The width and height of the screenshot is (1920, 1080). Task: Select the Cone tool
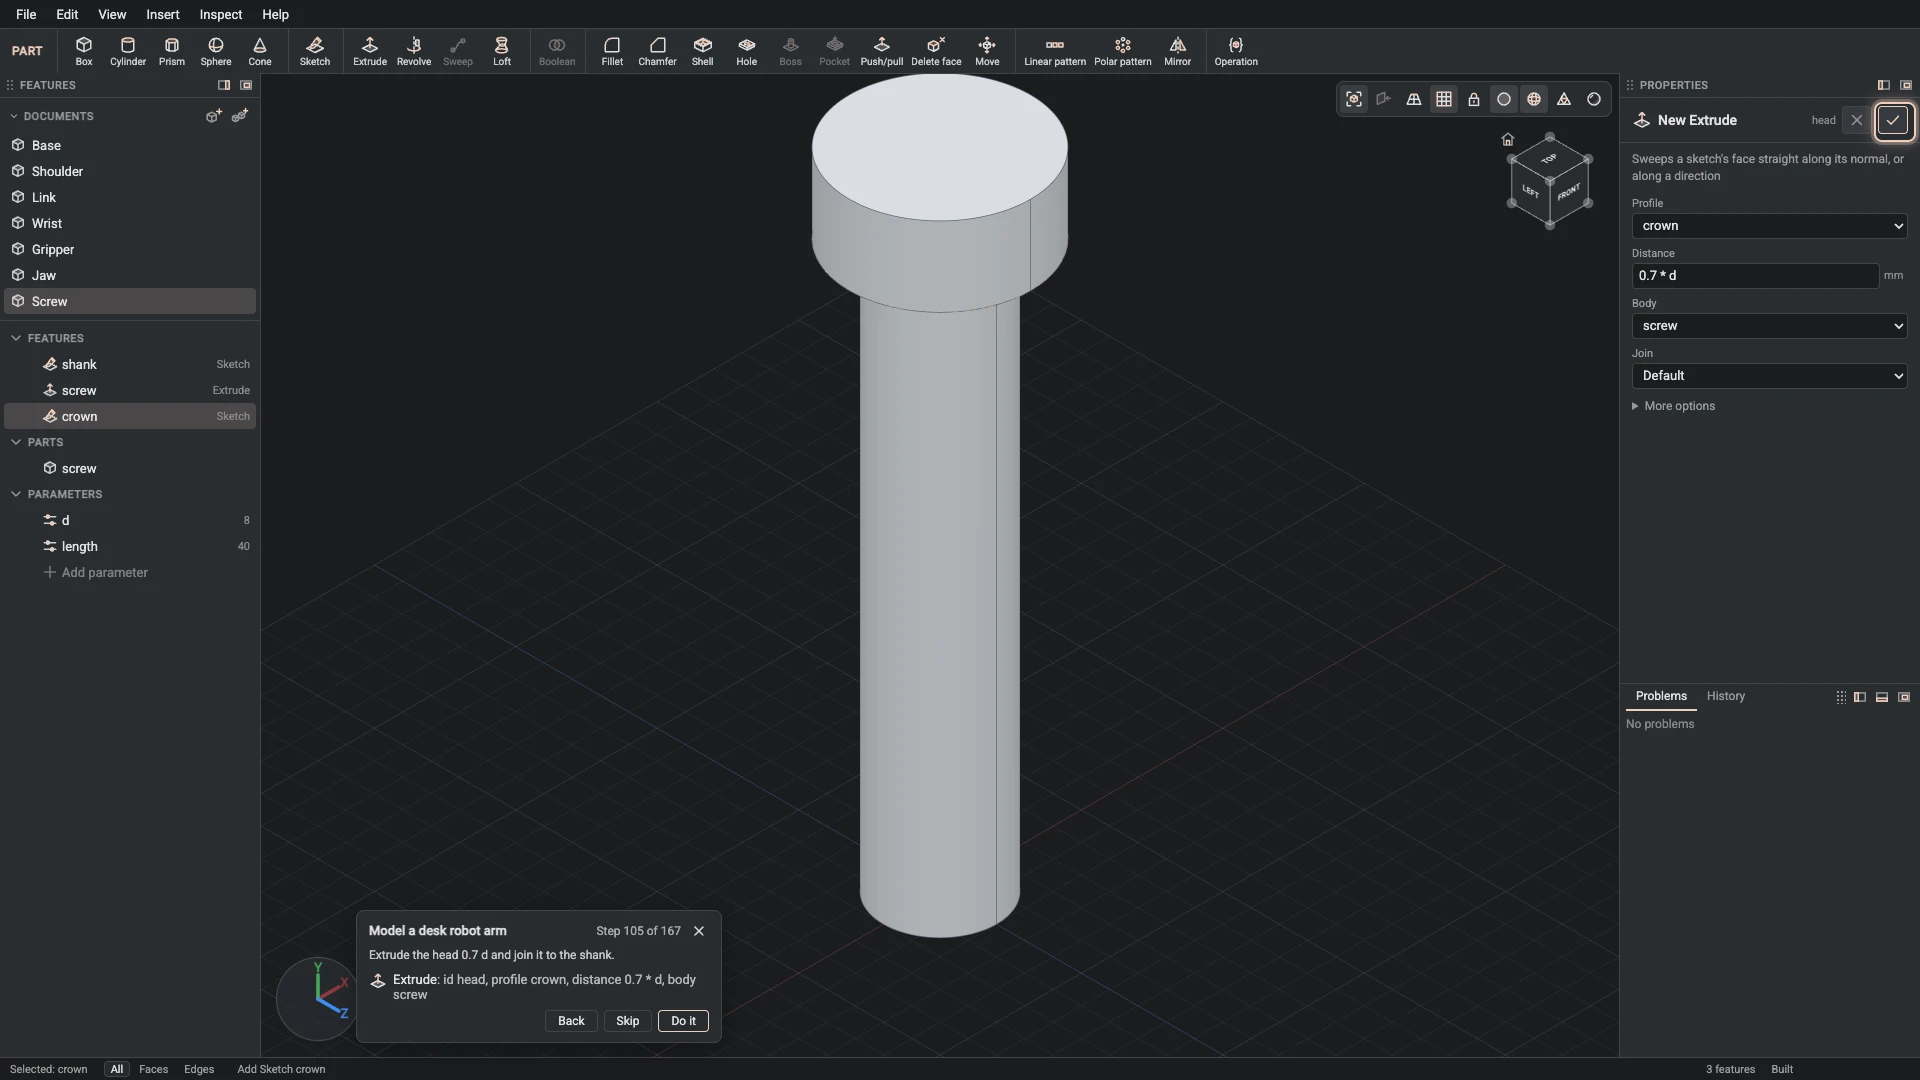(260, 51)
